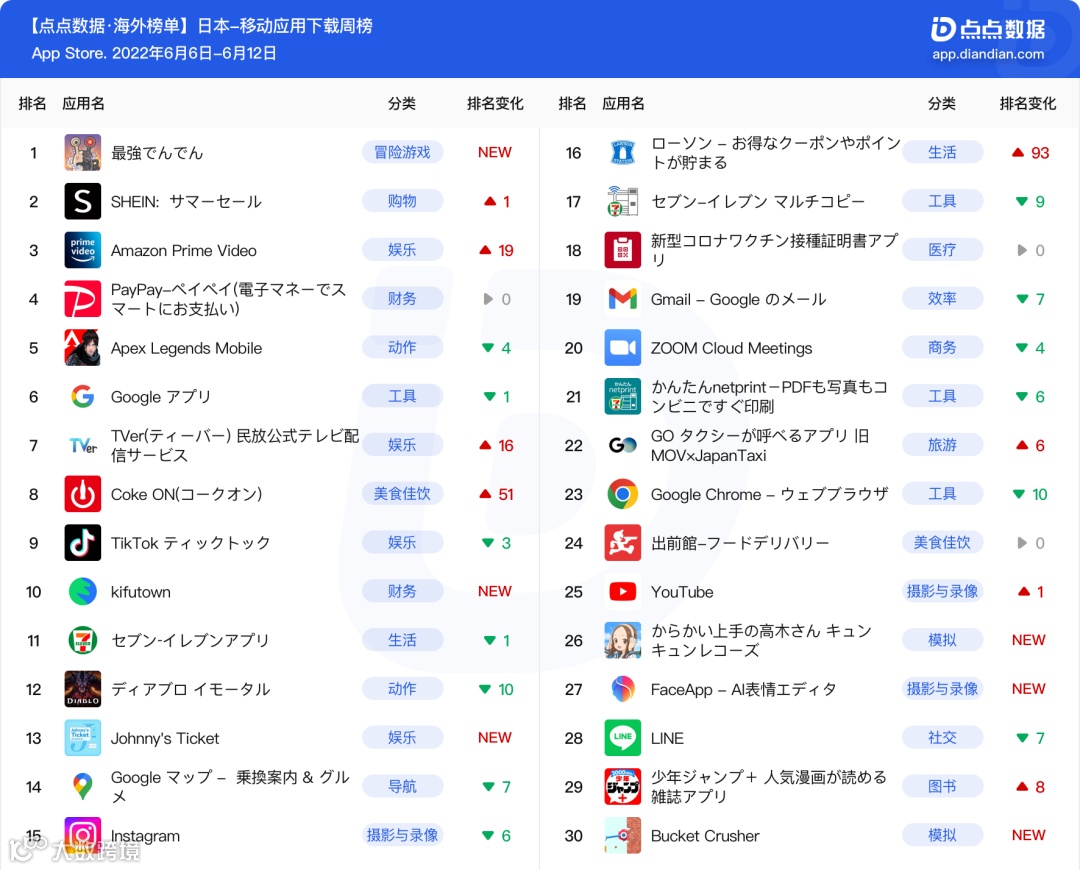Click the 效率 tag for Gmail

click(x=942, y=299)
